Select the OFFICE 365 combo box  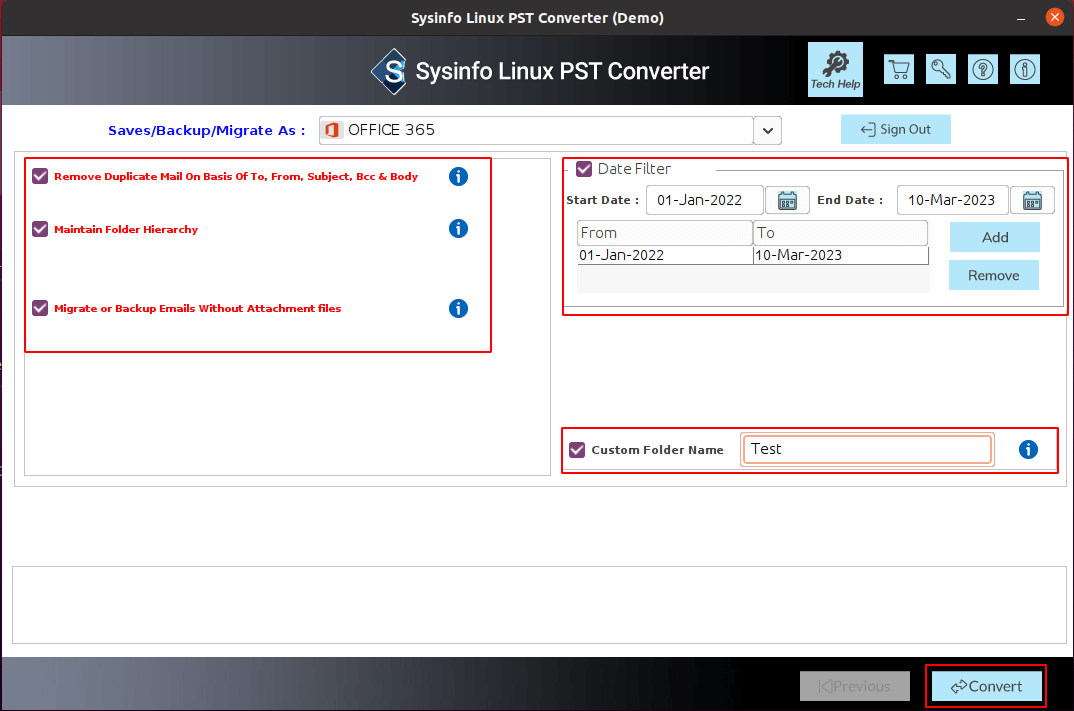pos(536,130)
